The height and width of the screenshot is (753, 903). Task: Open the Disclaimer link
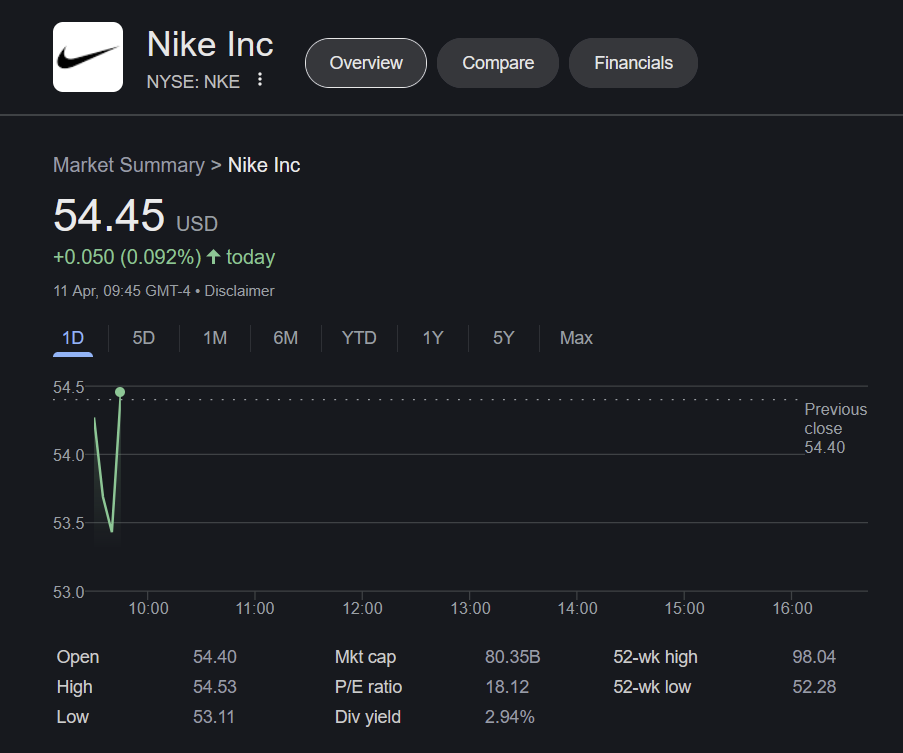click(240, 291)
